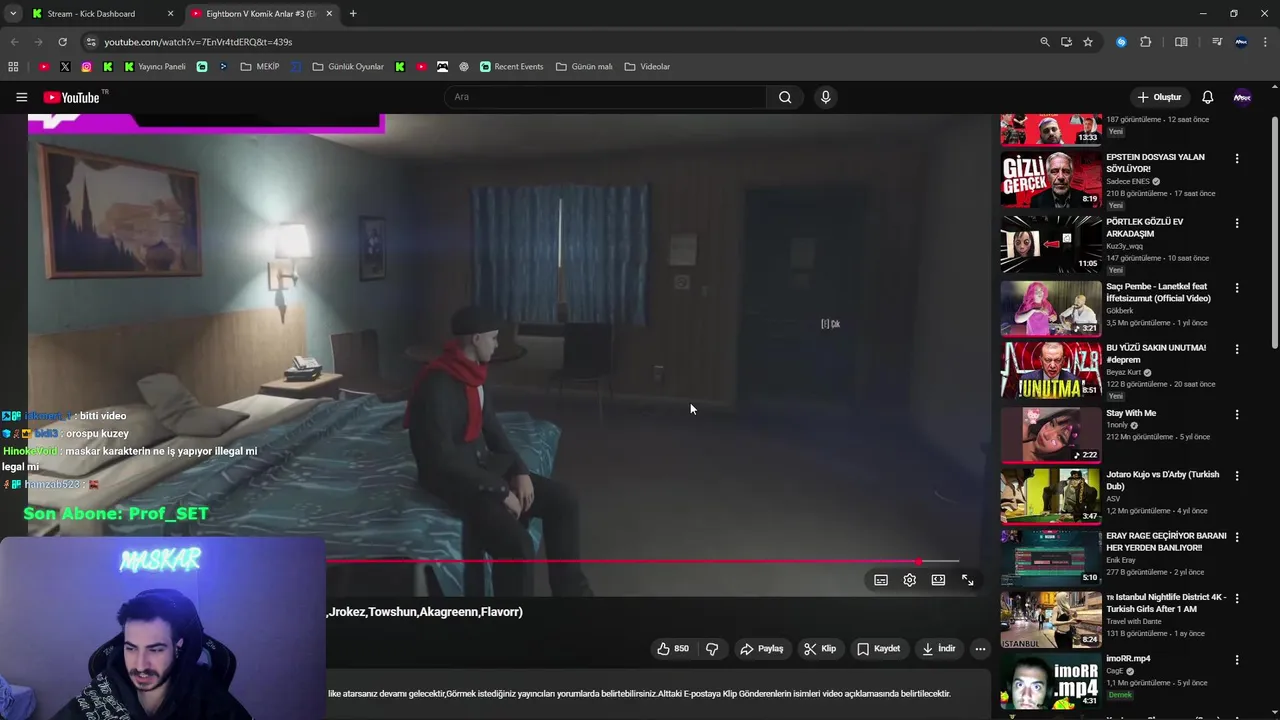Click the page vertical scrollbar
1280x720 pixels.
[1274, 230]
